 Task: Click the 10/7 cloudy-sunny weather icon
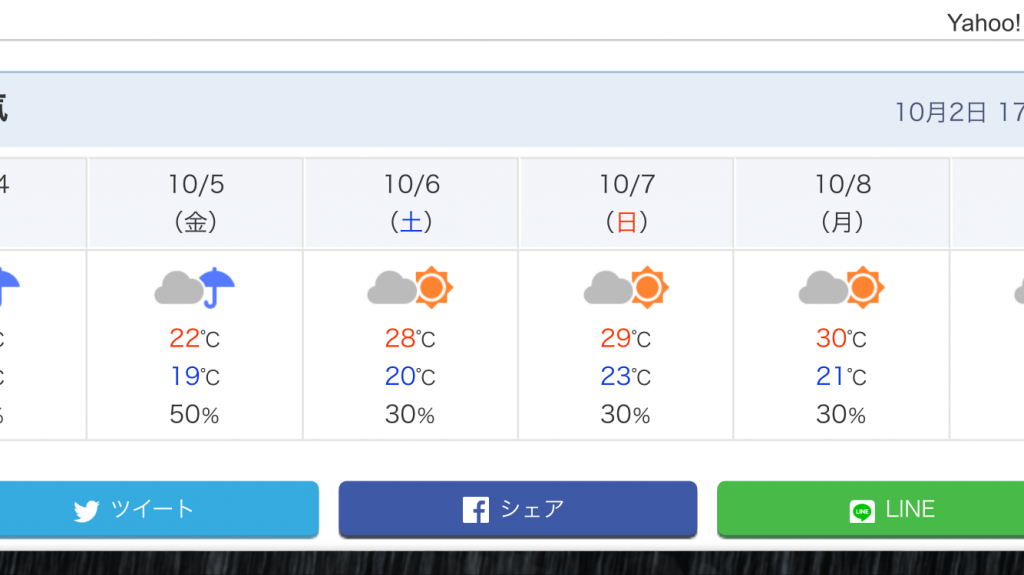pyautogui.click(x=626, y=288)
